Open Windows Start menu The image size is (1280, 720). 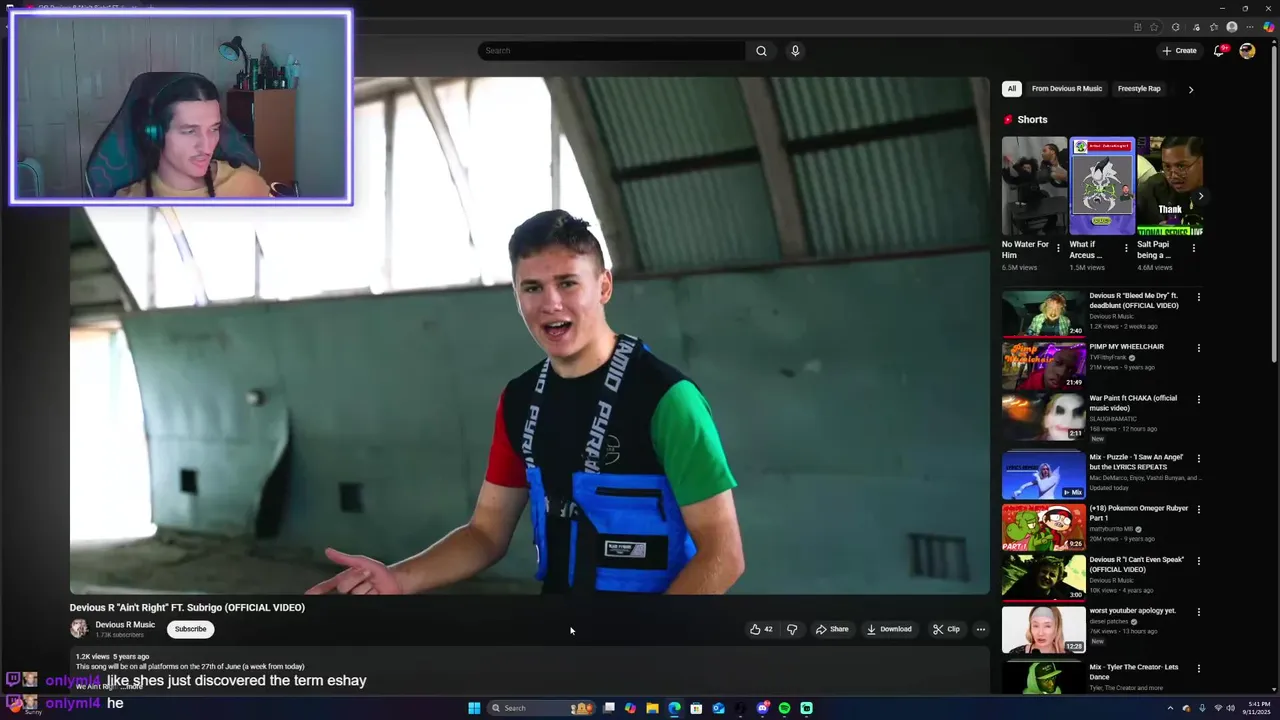pos(474,708)
